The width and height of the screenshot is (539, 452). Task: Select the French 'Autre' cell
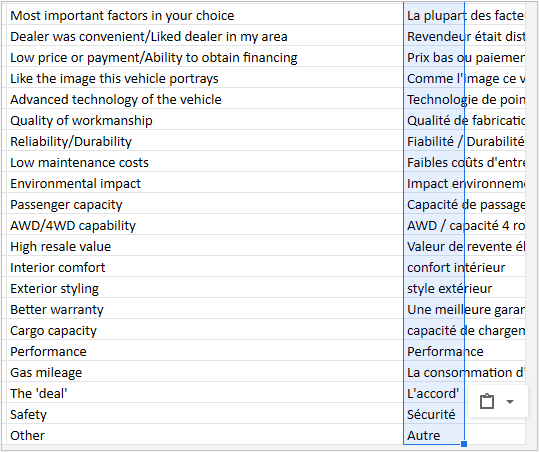(x=434, y=435)
